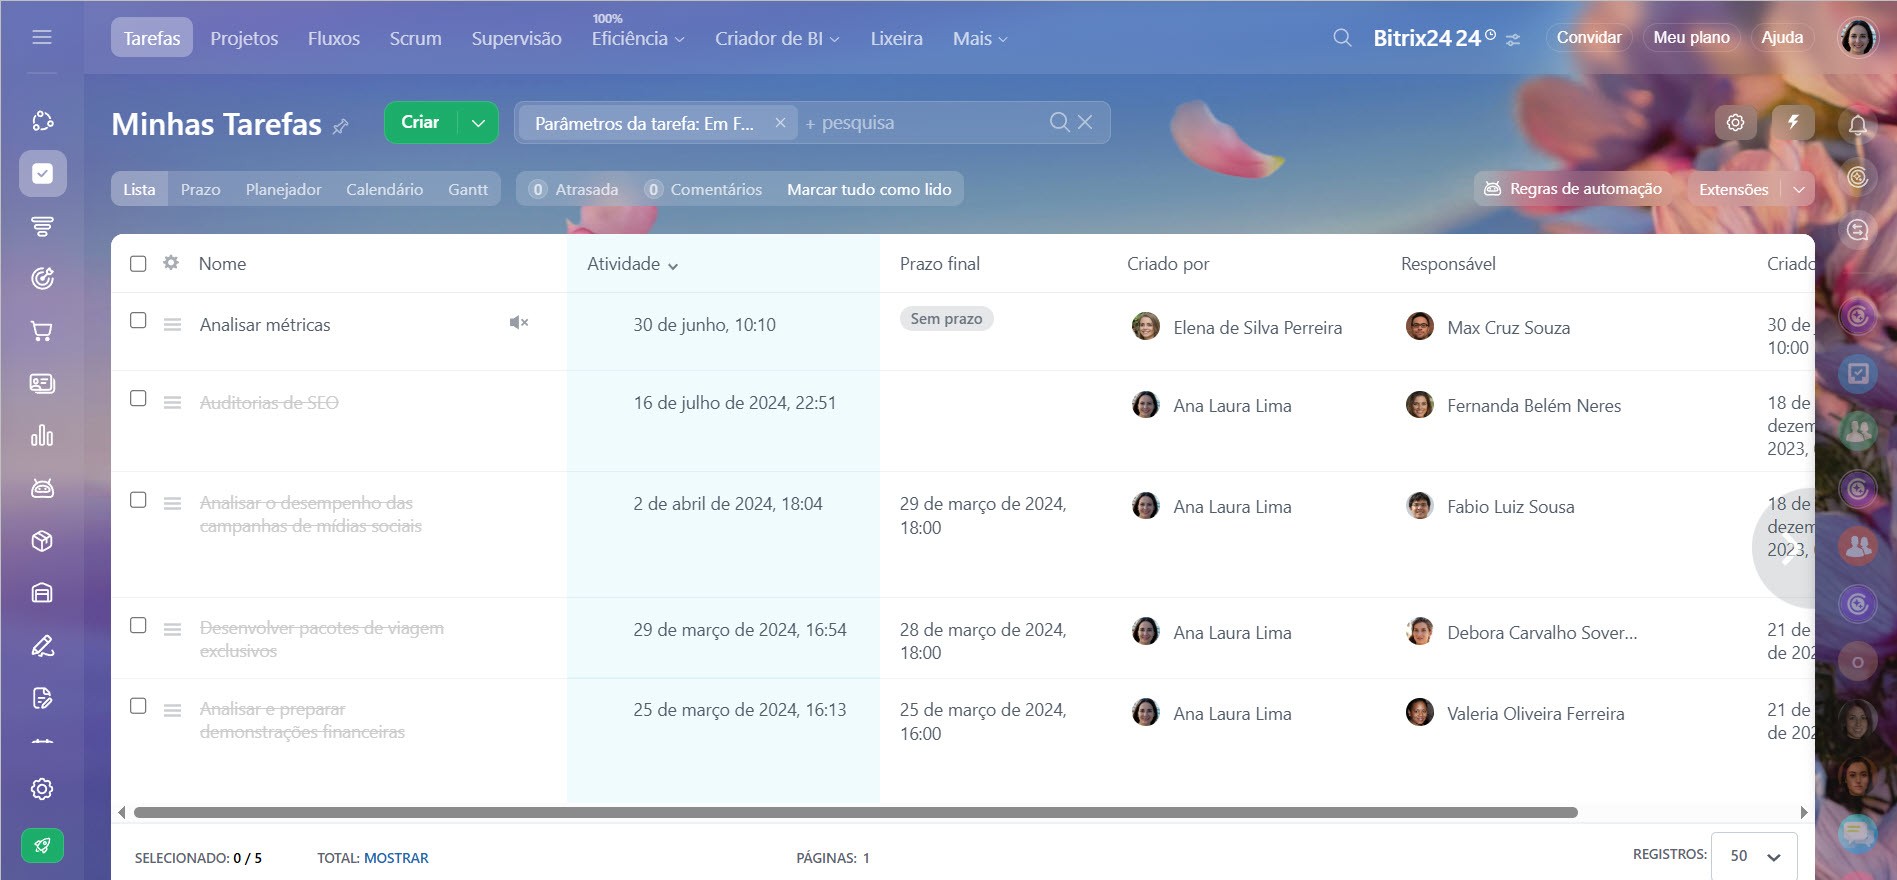Image resolution: width=1897 pixels, height=880 pixels.
Task: Open row menu for Auditorias de SEO
Action: 172,403
